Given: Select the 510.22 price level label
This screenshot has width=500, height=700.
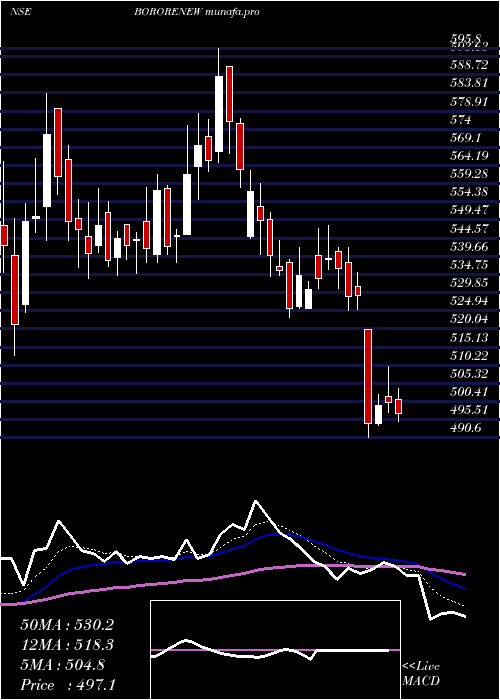Looking at the screenshot, I should [x=468, y=356].
